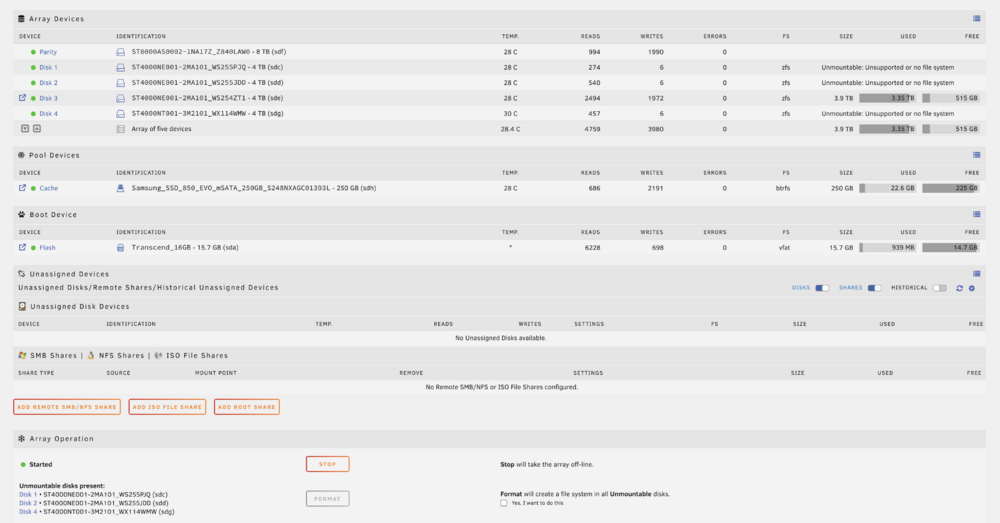
Task: Click Disk 4 drive icon
Action: [x=120, y=114]
